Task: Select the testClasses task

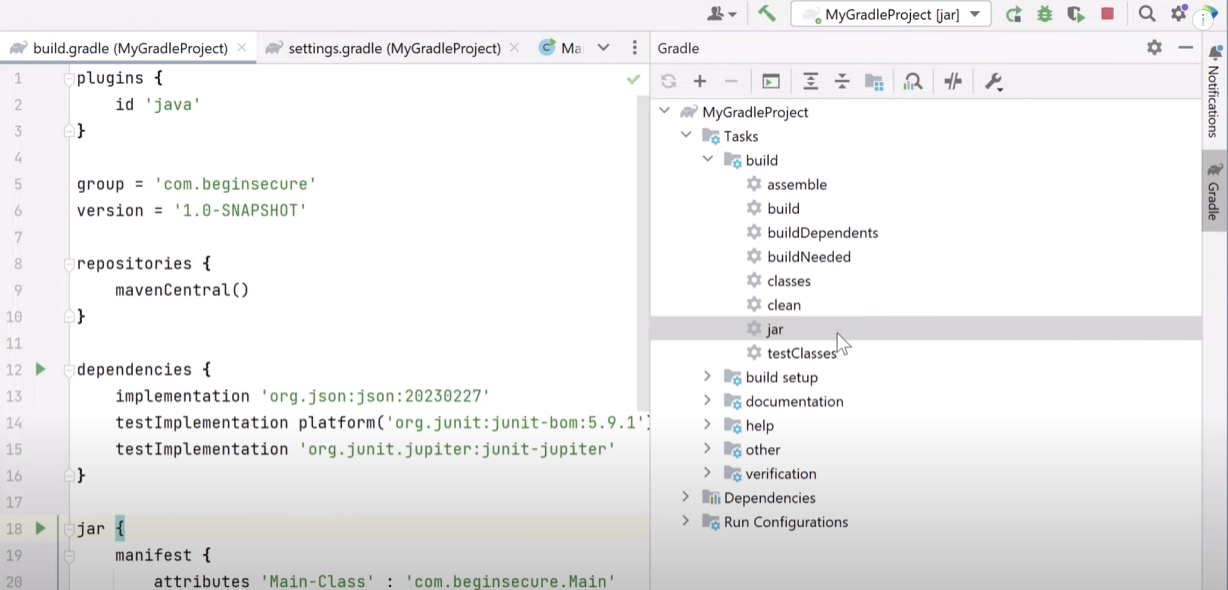Action: click(802, 353)
